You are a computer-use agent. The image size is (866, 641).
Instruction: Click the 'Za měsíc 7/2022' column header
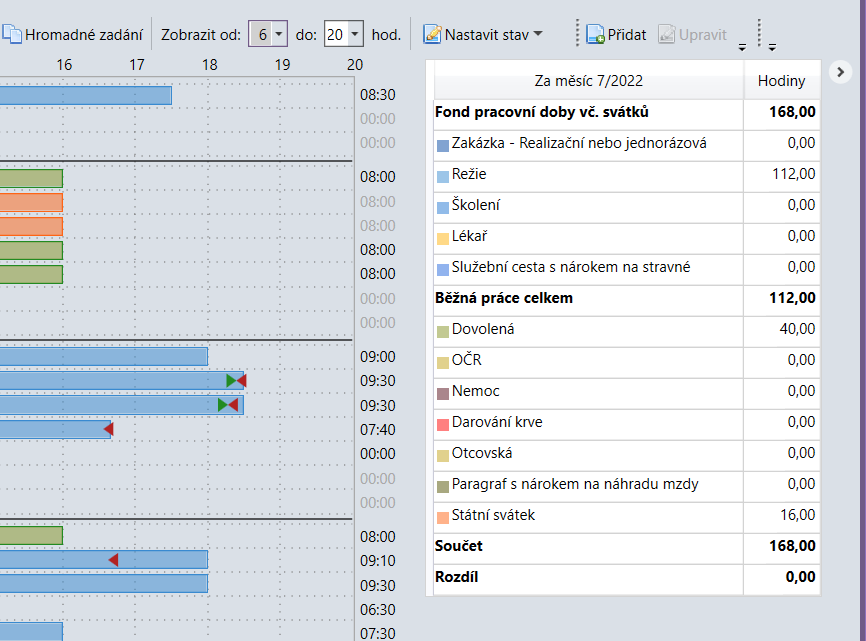click(589, 81)
